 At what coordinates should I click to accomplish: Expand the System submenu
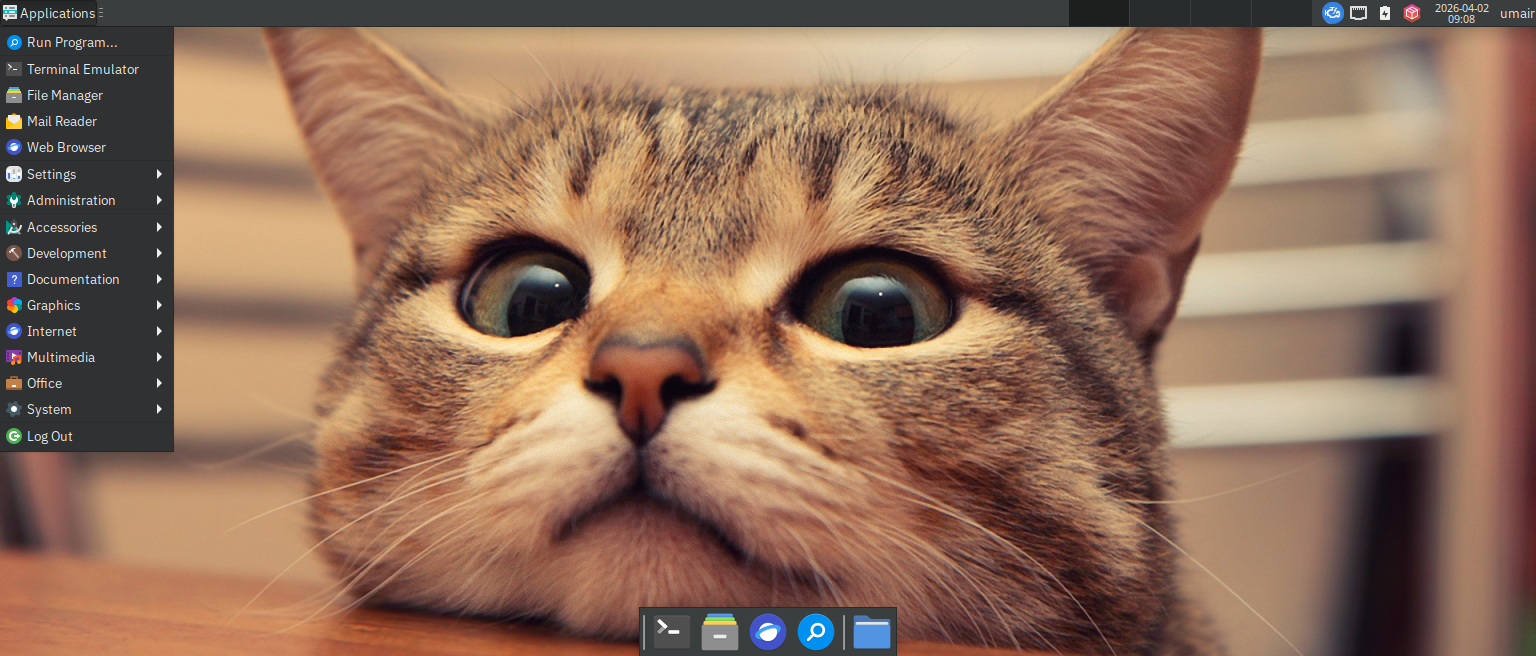coord(87,409)
